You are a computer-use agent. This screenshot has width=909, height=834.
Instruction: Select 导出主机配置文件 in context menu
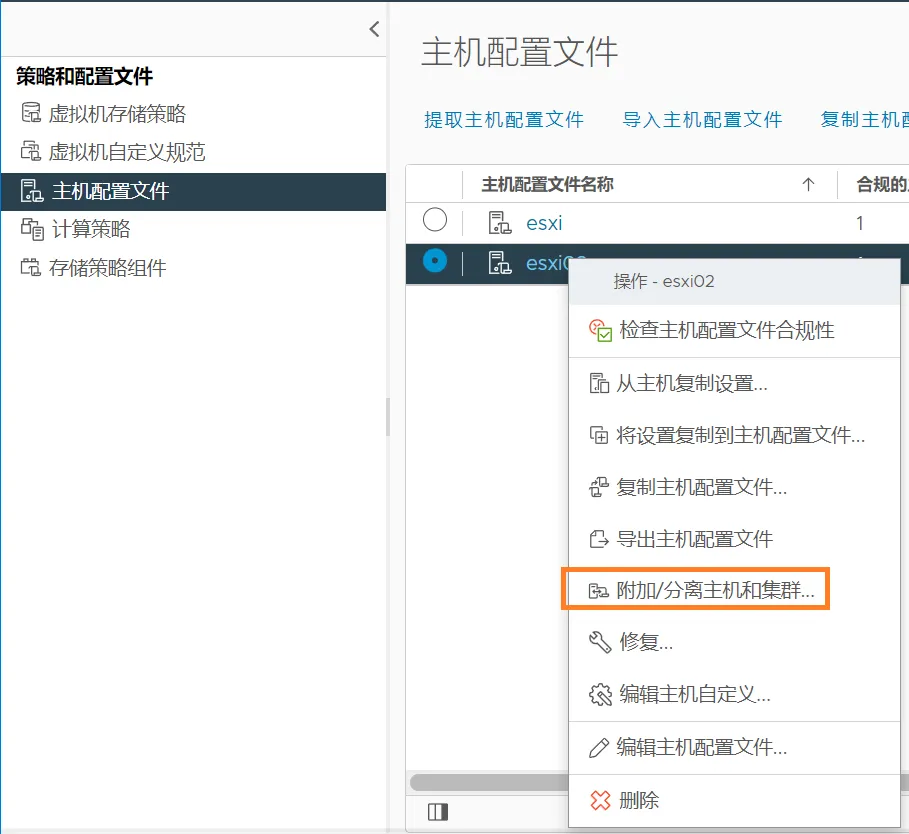click(694, 539)
